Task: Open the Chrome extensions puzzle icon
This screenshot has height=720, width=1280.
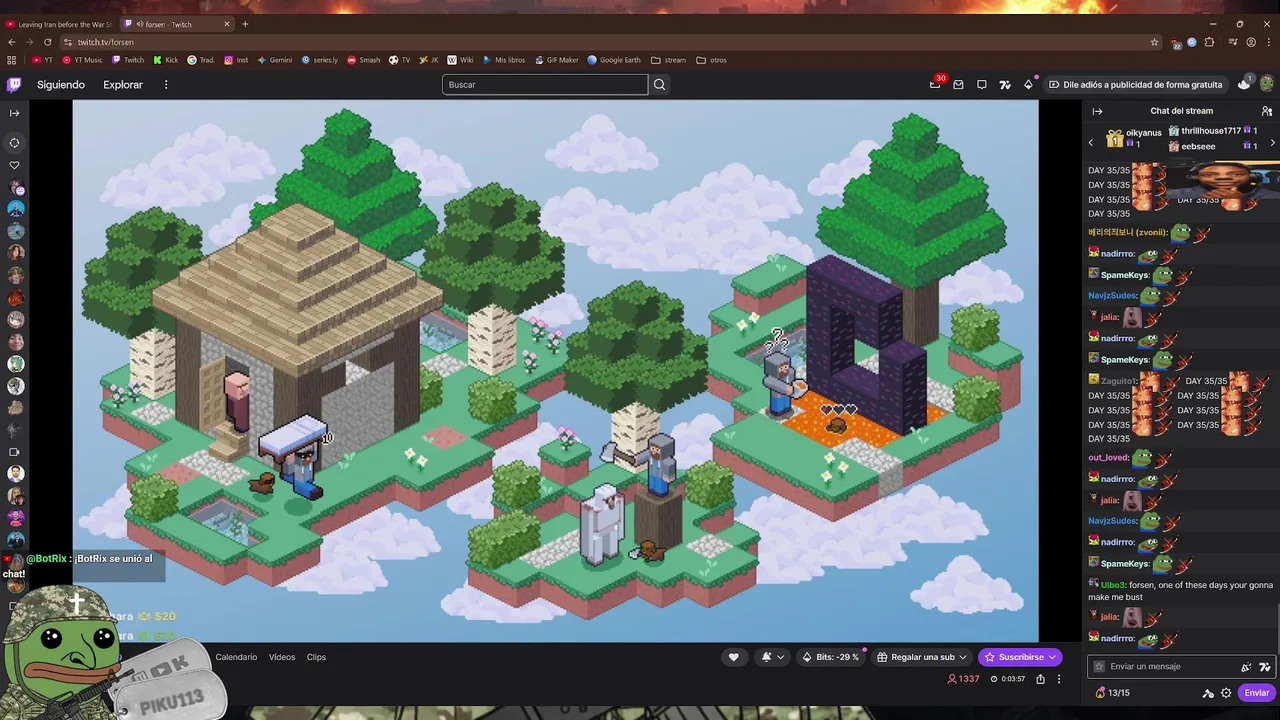Action: pyautogui.click(x=1209, y=42)
